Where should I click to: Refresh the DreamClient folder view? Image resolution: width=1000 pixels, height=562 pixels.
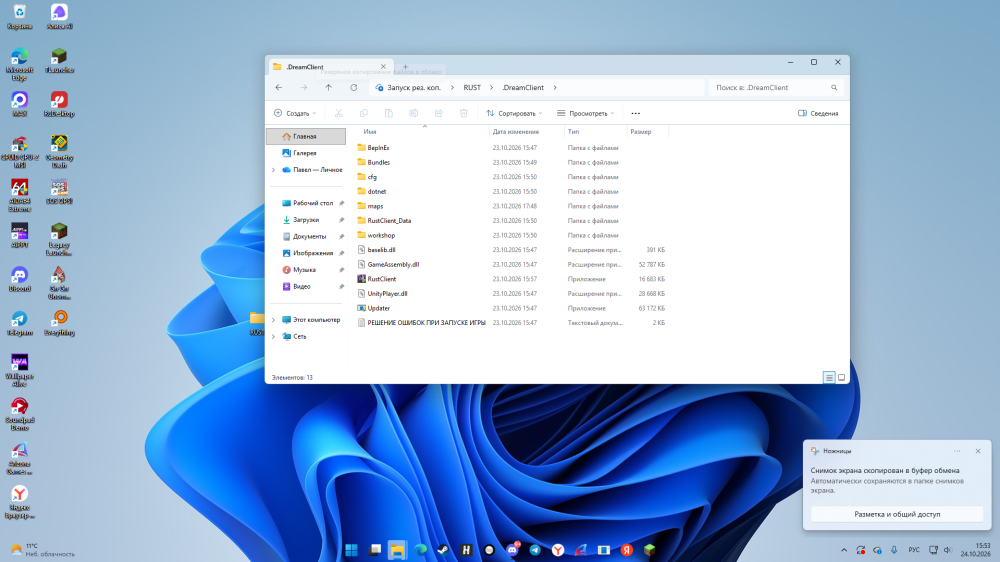(x=353, y=87)
